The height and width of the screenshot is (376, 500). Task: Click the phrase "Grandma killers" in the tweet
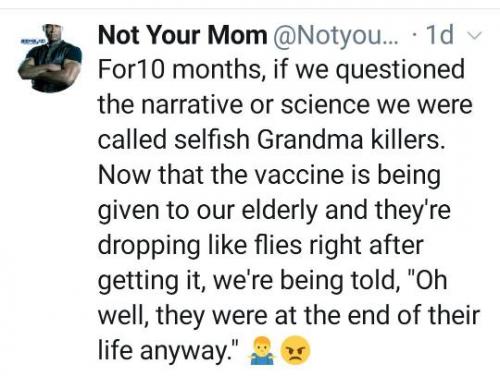coord(351,140)
